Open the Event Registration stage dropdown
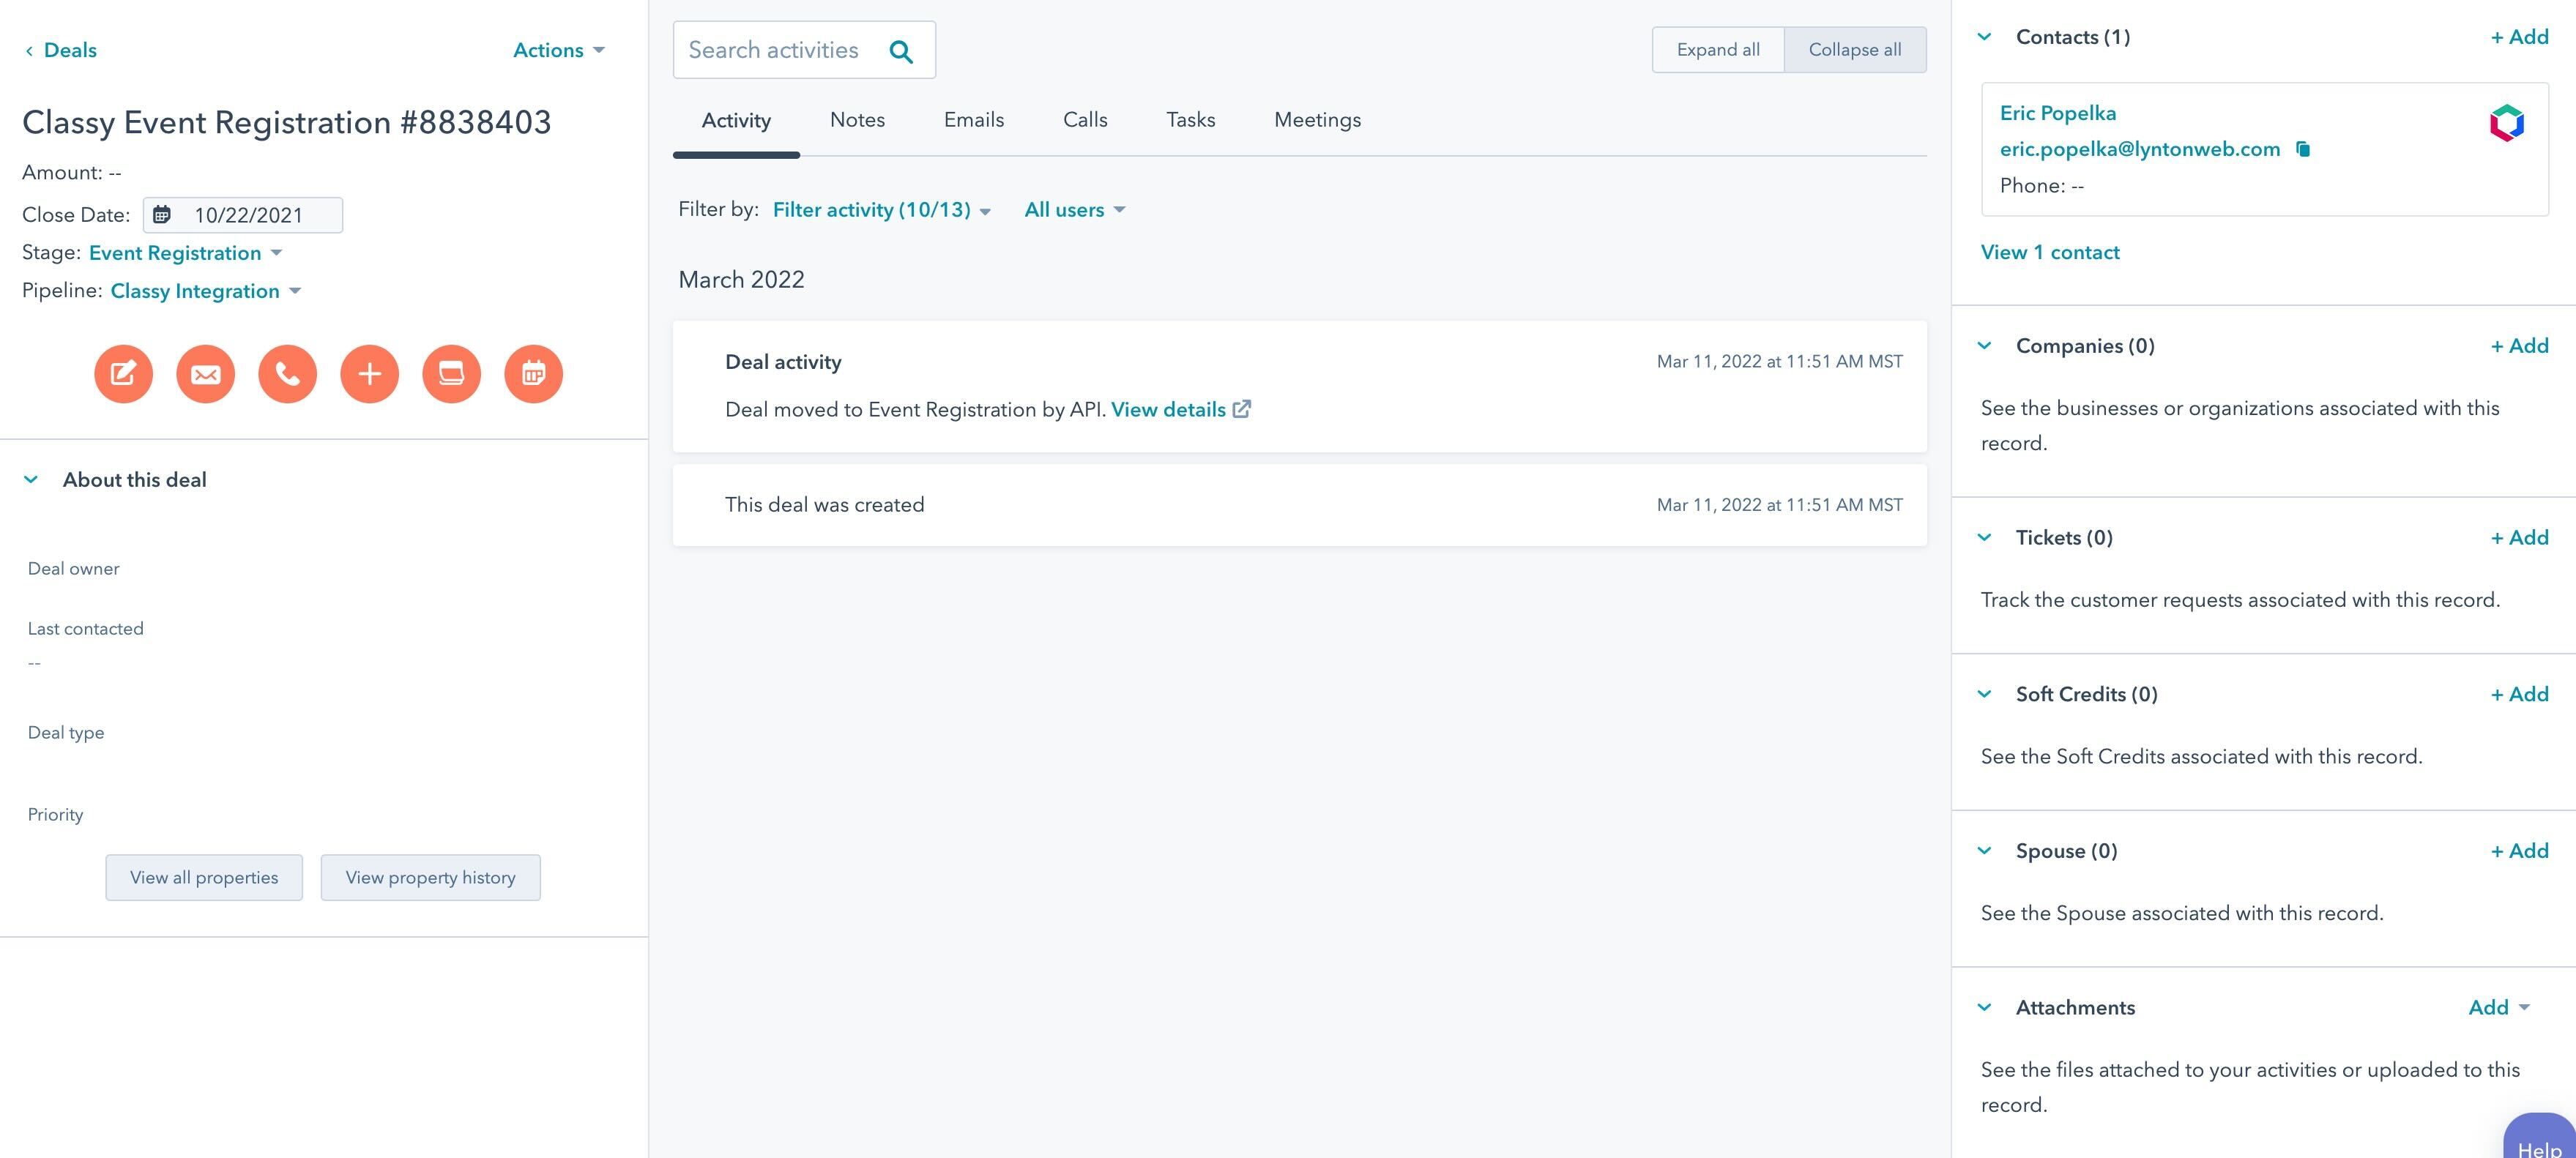Viewport: 2576px width, 1158px height. tap(185, 253)
